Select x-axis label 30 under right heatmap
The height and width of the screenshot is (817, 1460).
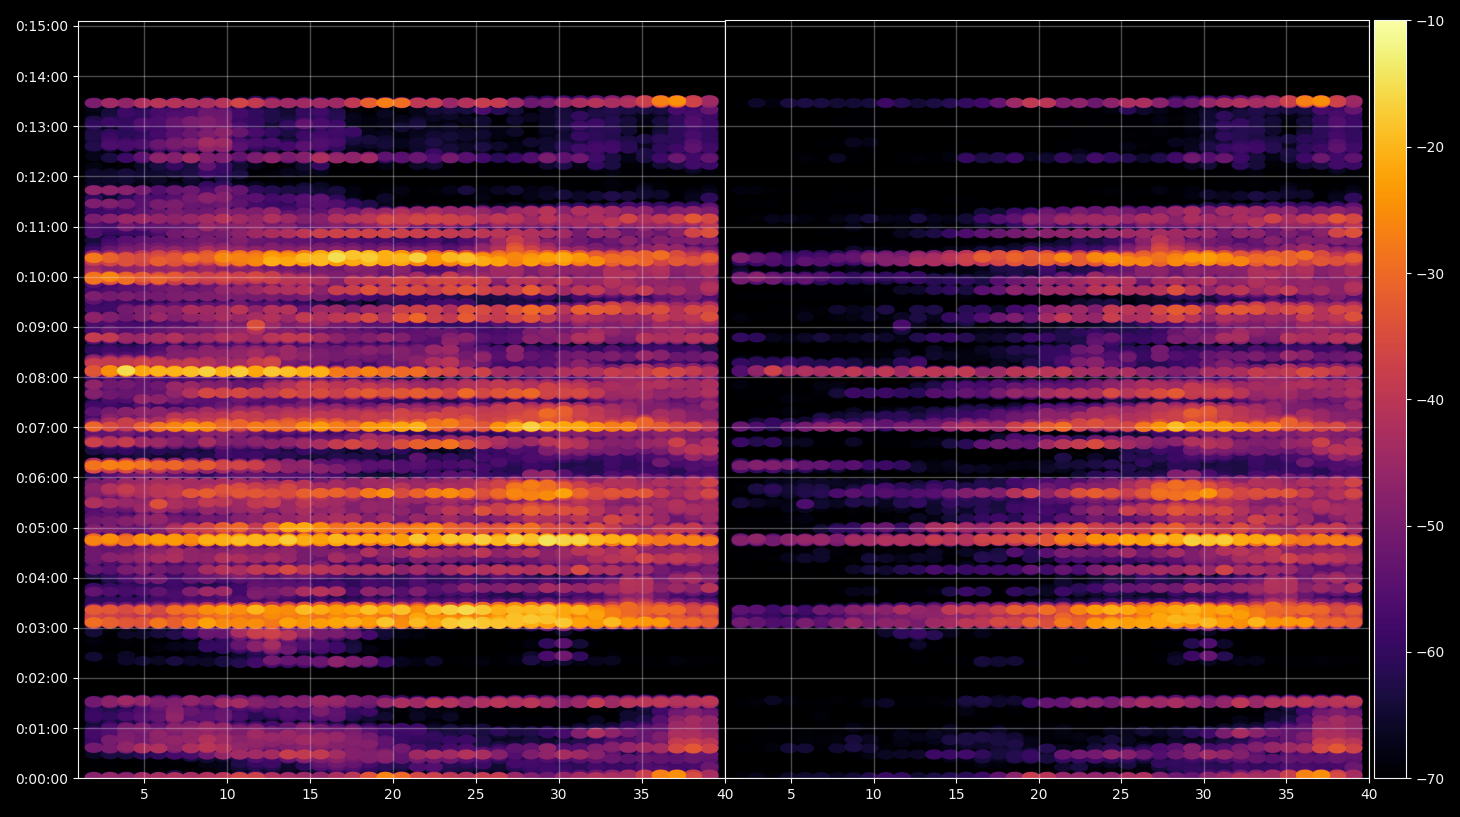click(x=1203, y=795)
